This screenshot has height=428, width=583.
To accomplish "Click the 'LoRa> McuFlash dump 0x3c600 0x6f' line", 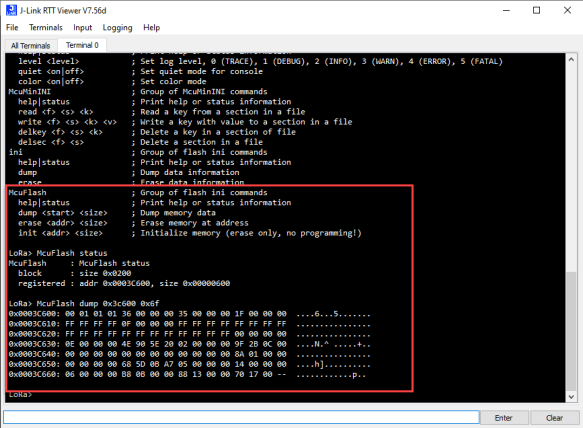I will [x=84, y=304].
